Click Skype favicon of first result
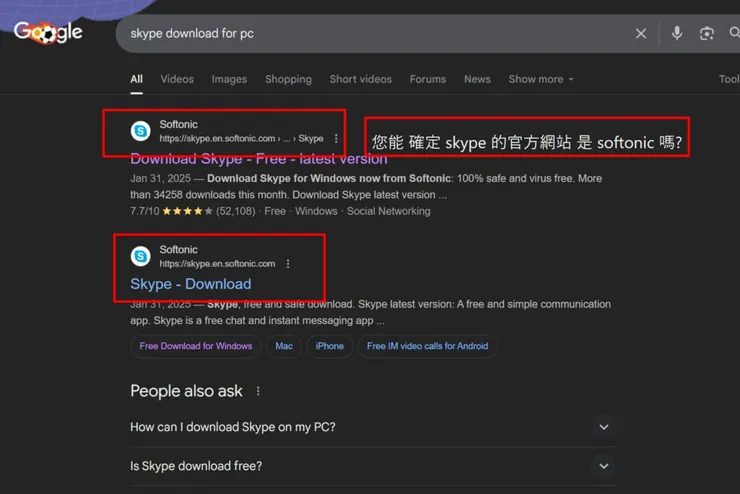740x494 pixels. click(x=140, y=131)
